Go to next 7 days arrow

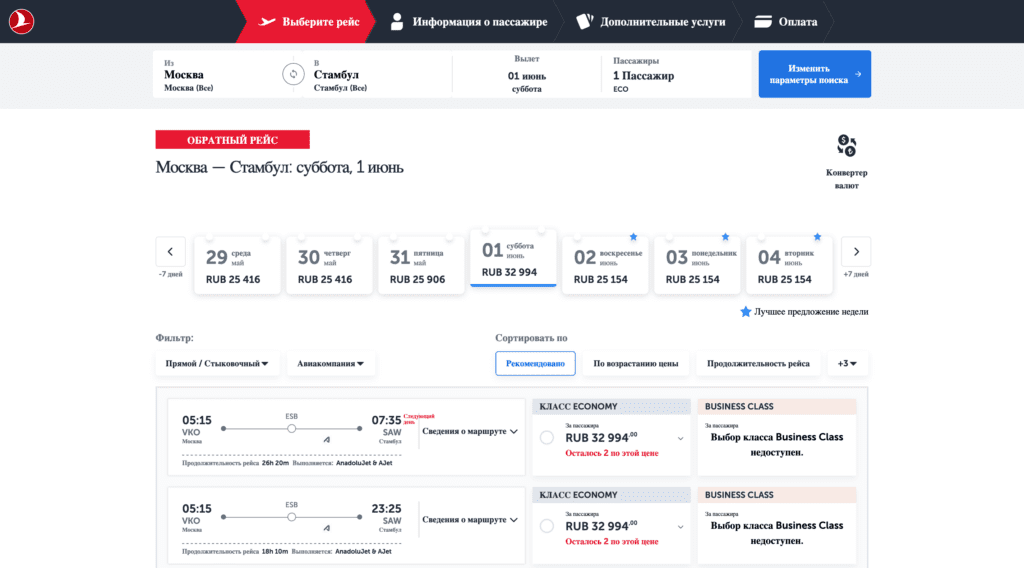pyautogui.click(x=856, y=252)
